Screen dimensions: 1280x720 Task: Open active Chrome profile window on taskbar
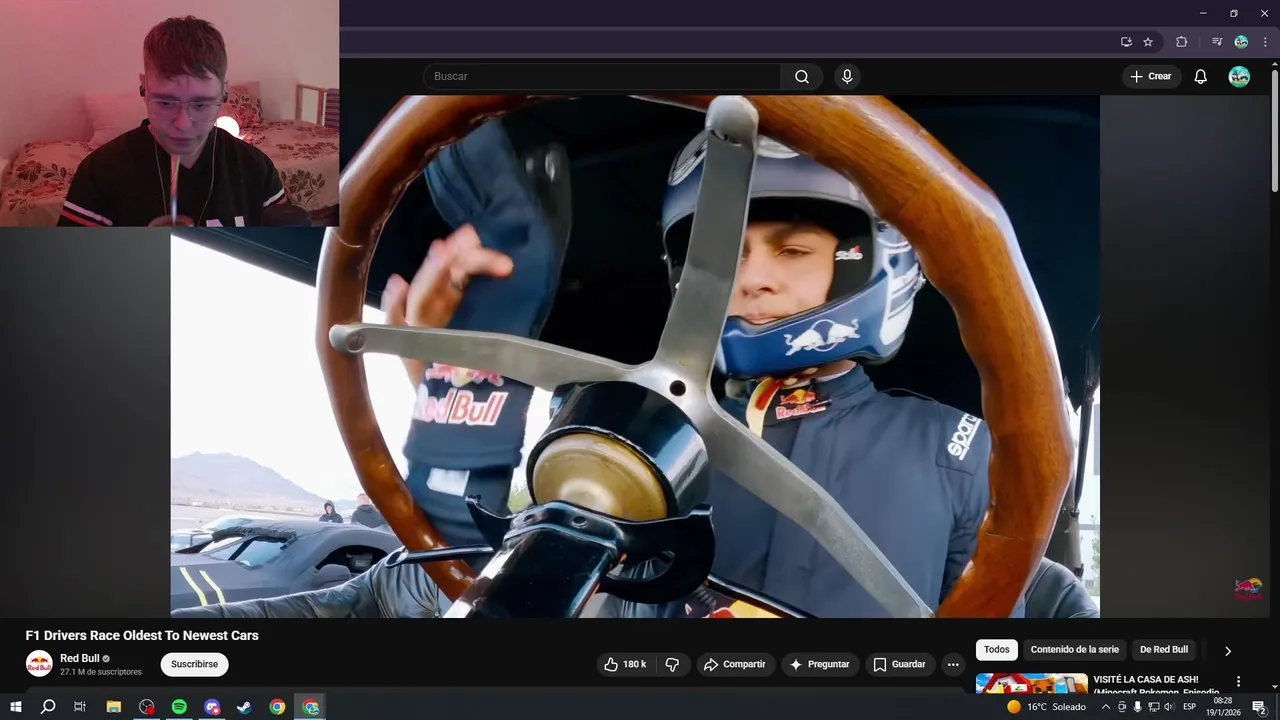pyautogui.click(x=311, y=707)
